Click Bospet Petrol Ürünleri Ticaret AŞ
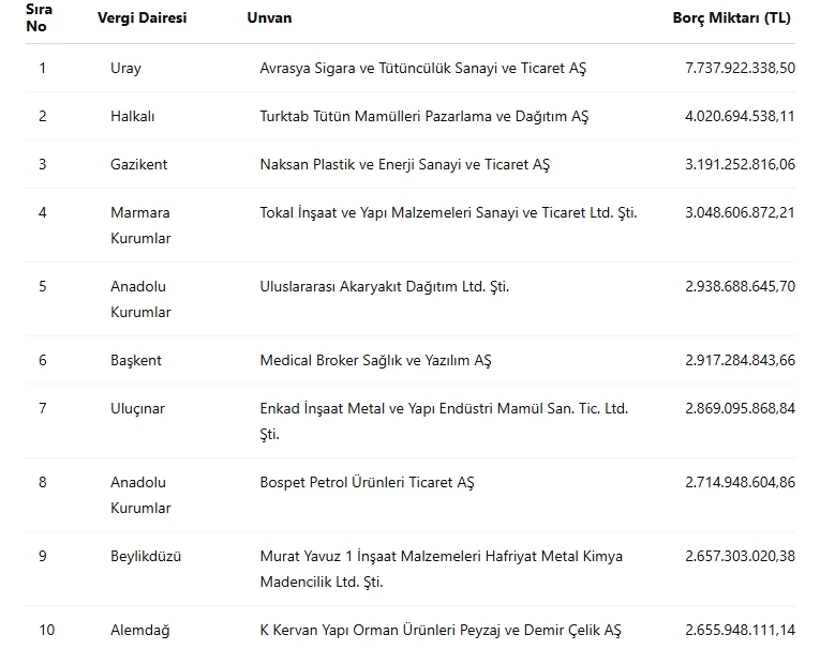The image size is (820, 660). point(367,482)
